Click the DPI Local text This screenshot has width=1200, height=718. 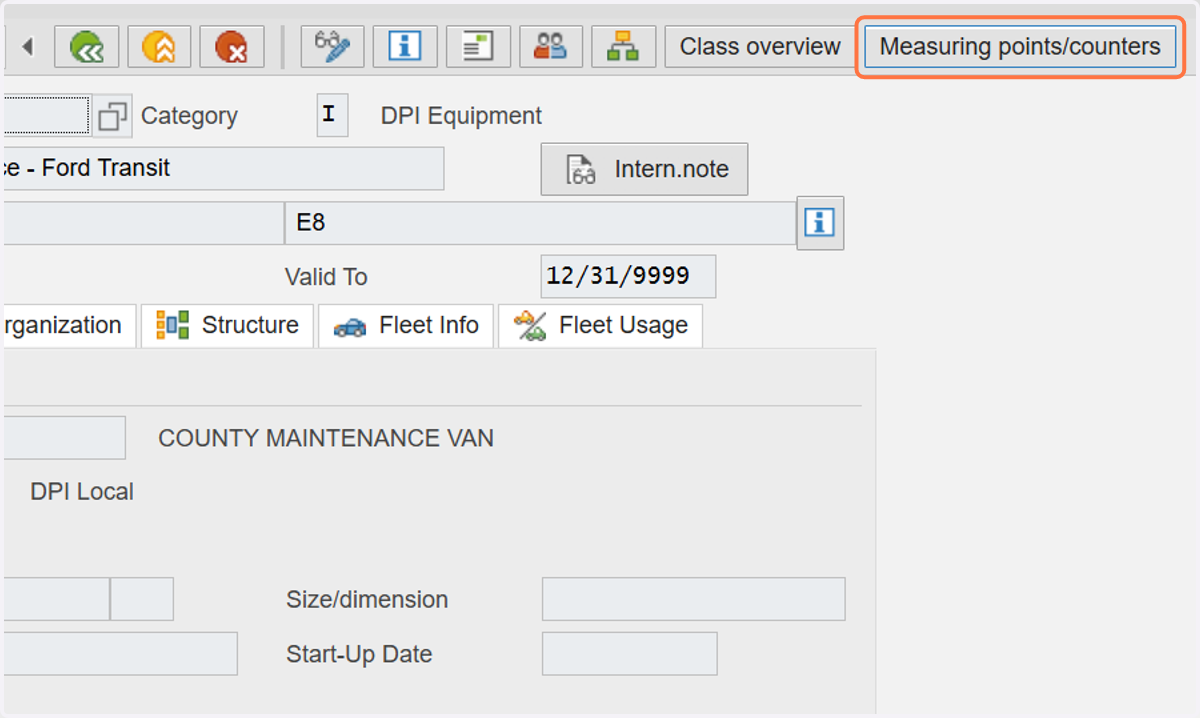pyautogui.click(x=82, y=492)
